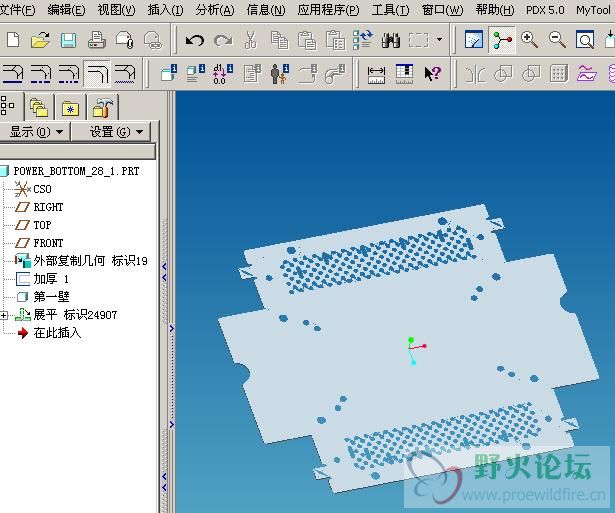615x513 pixels.
Task: Open the 信息(N) menu
Action: [266, 9]
